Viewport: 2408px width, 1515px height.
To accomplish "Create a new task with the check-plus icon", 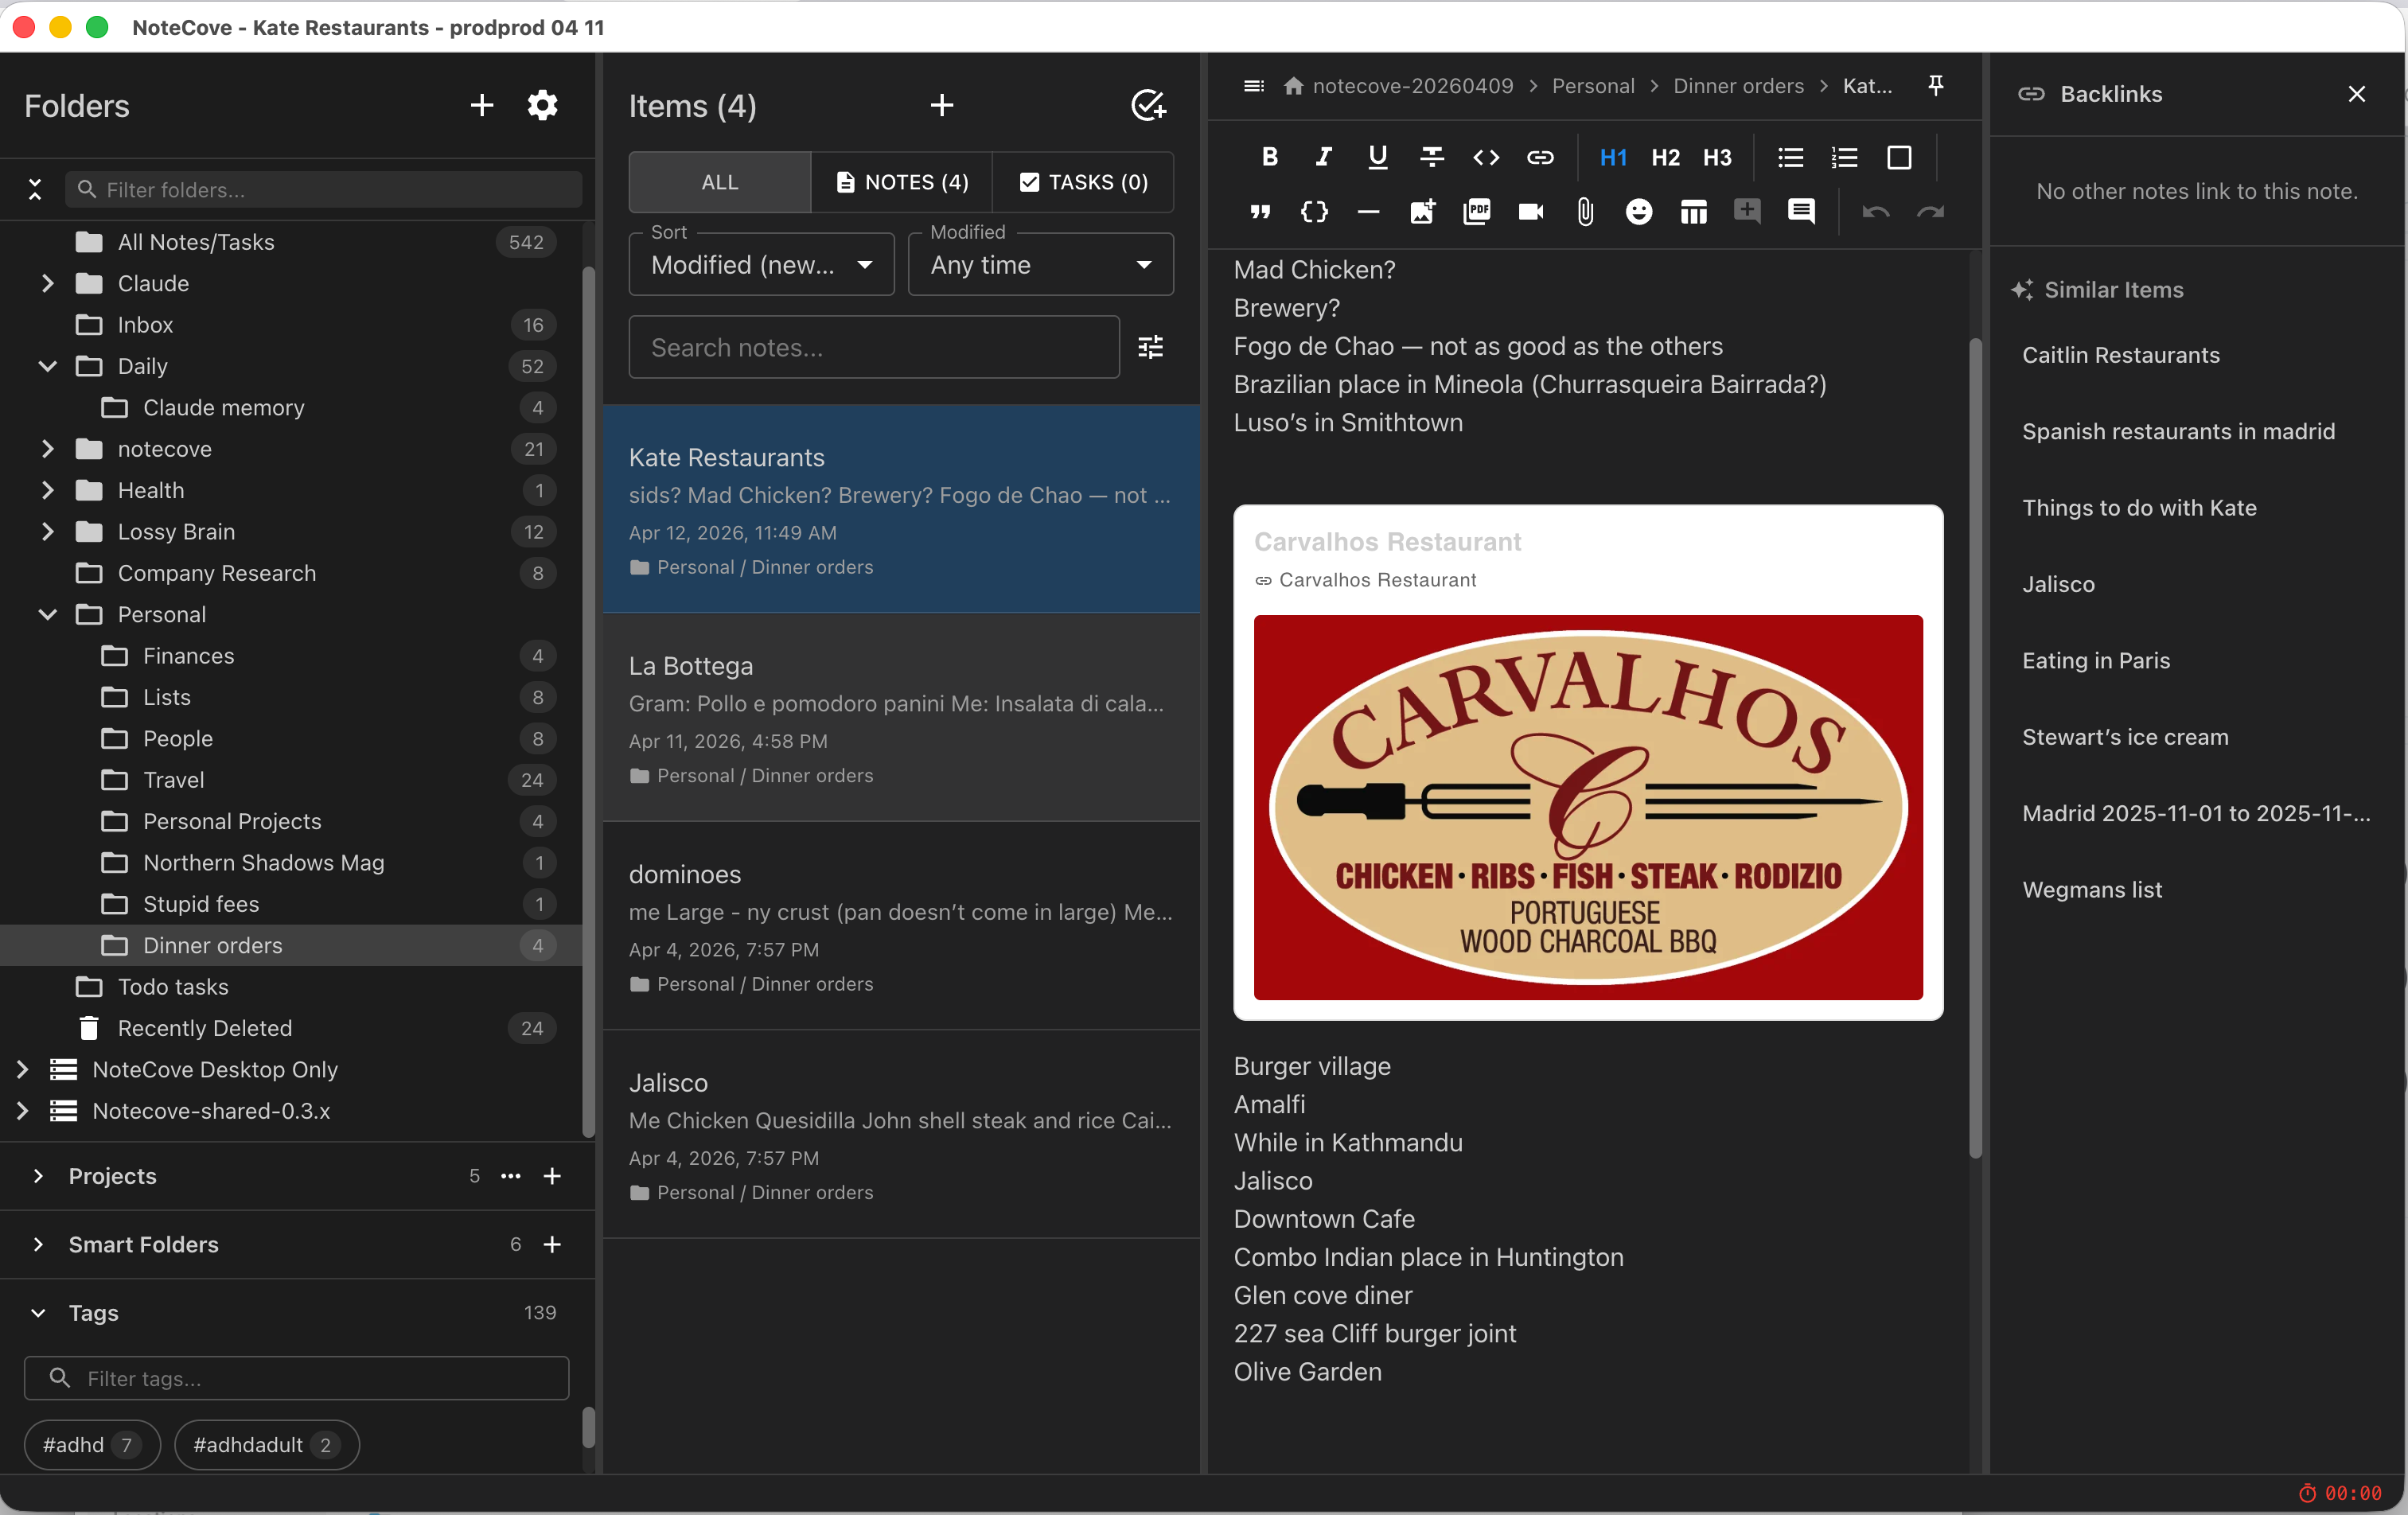I will coord(1149,105).
